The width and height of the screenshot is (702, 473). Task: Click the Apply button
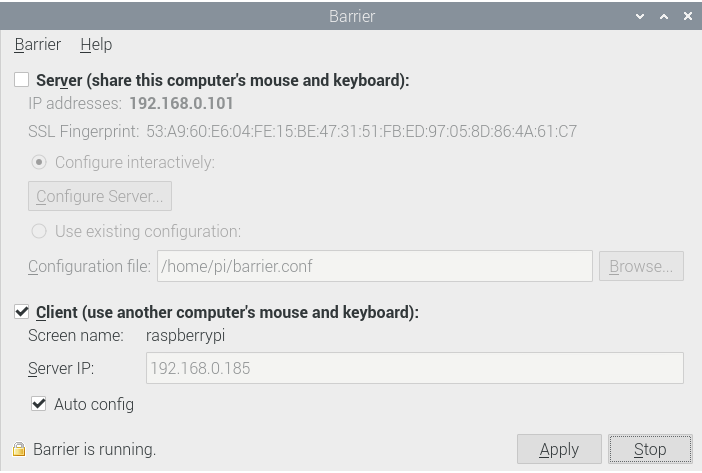(x=559, y=449)
